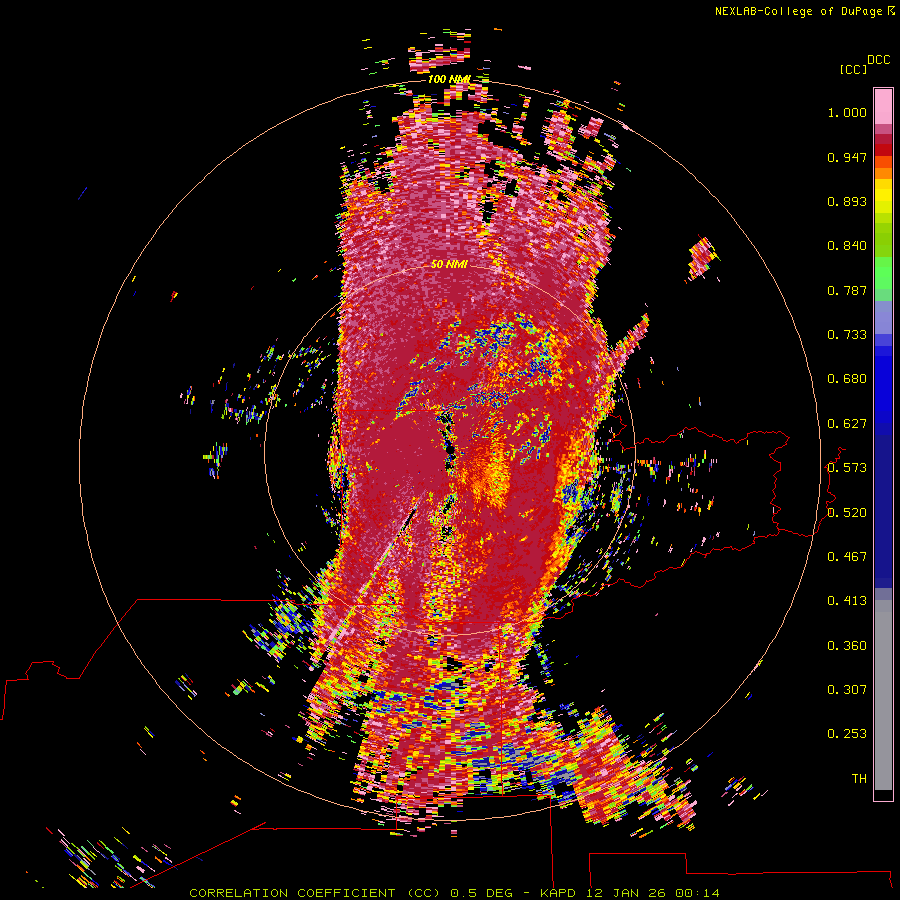
Task: Click the 0.947 scale value
Action: 847,157
